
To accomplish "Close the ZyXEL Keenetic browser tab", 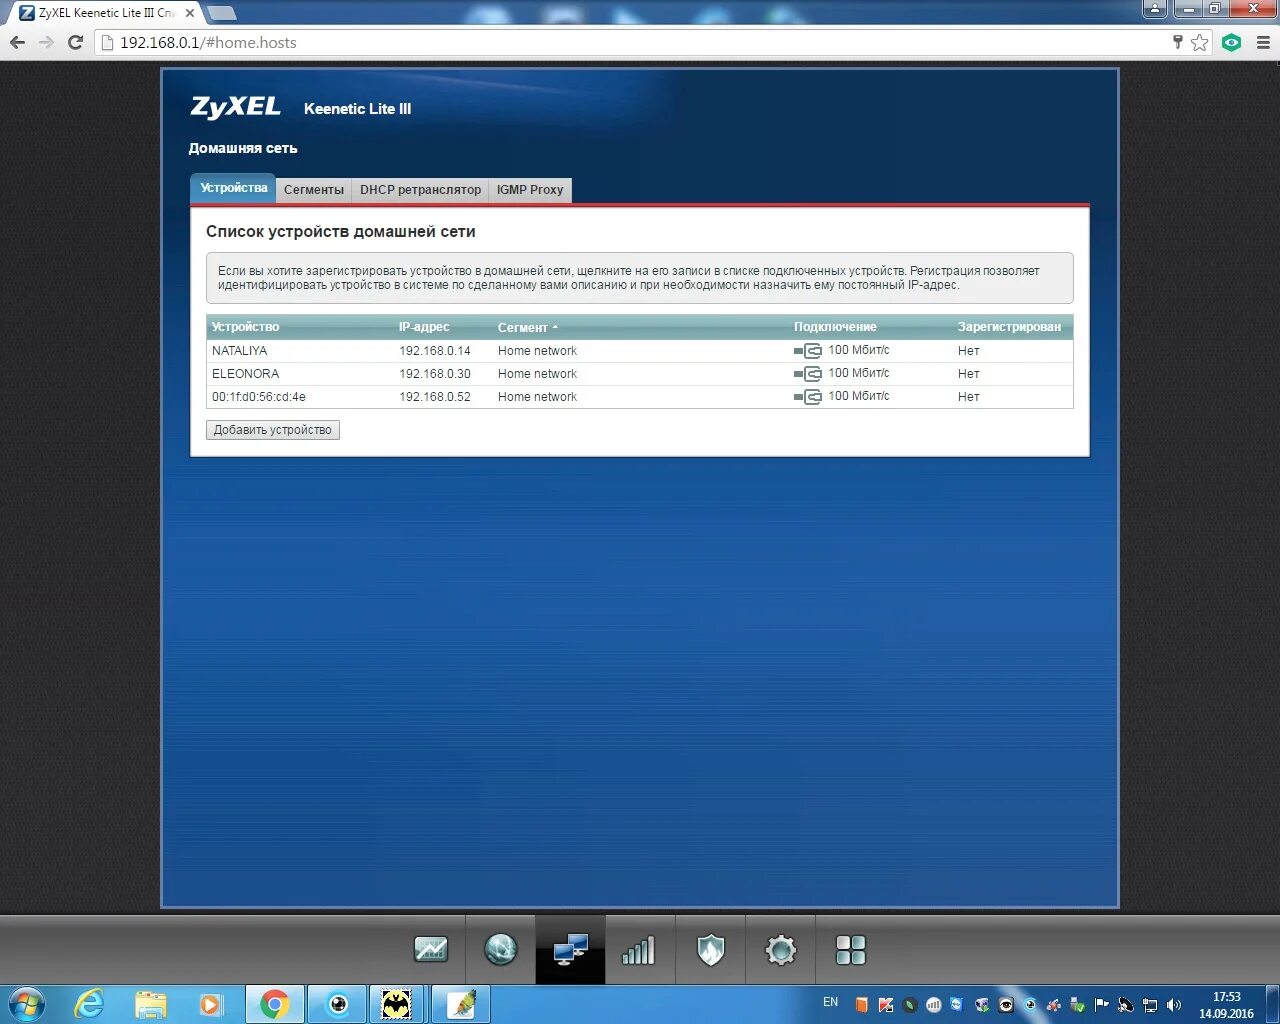I will [190, 13].
